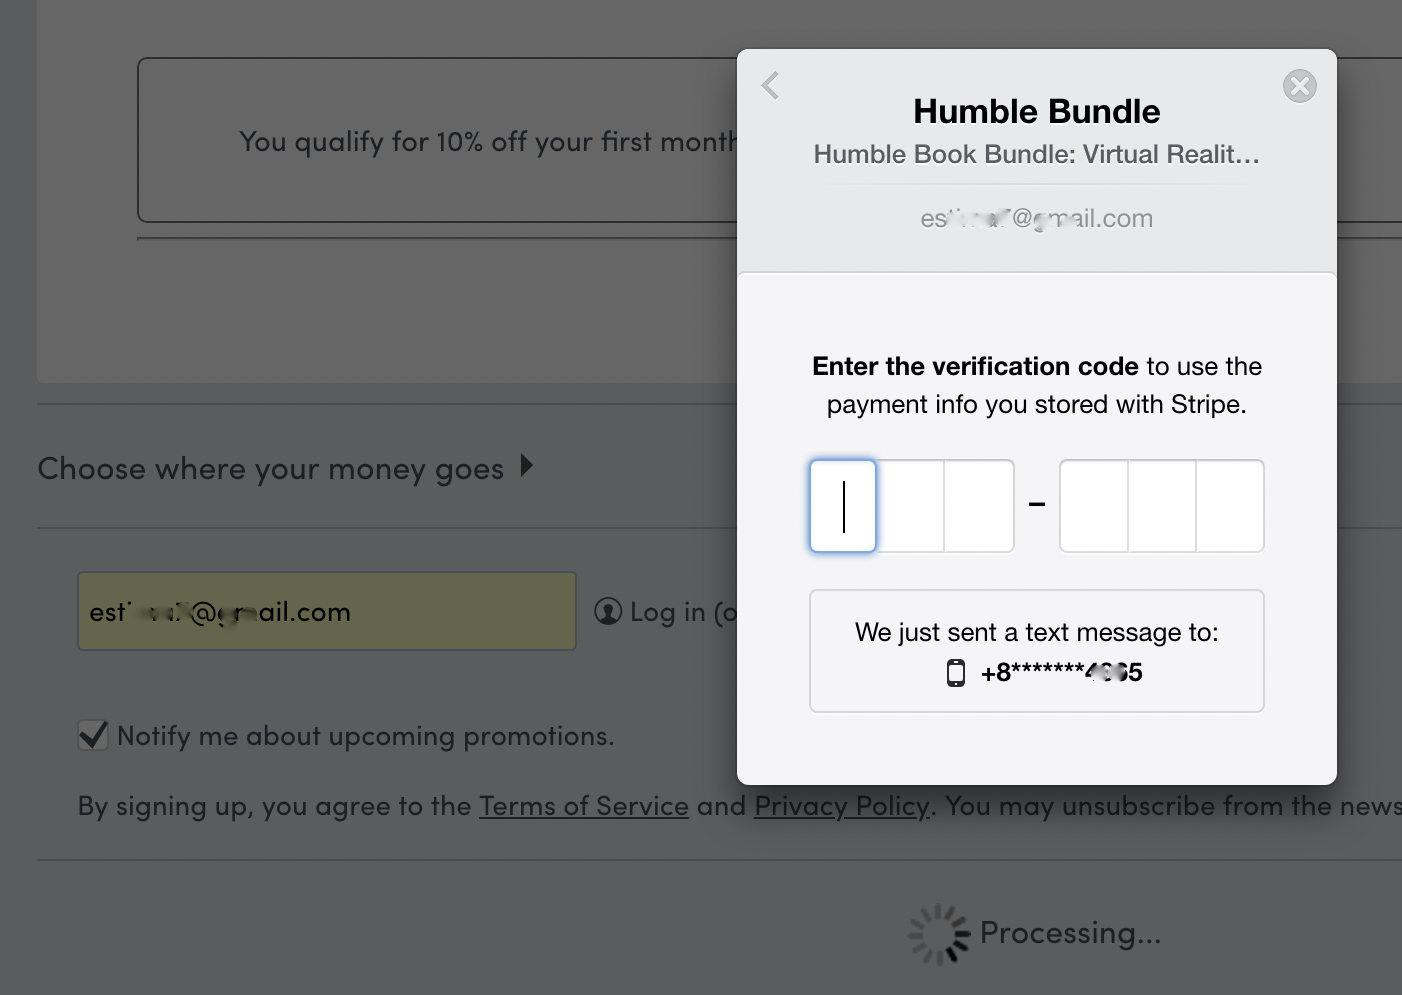Open the 'Log in' link text
The image size is (1402, 995).
[x=668, y=612]
